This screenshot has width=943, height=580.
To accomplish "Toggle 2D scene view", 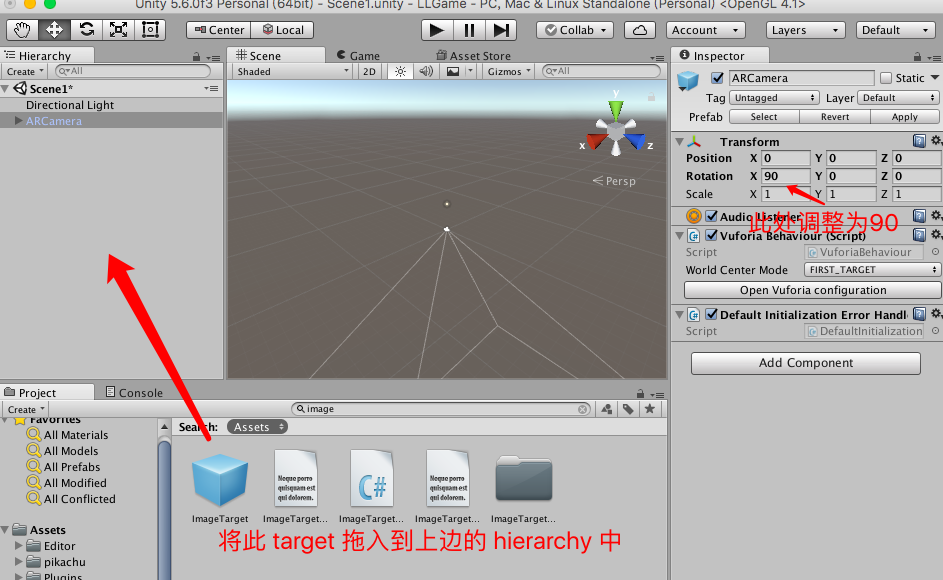I will coord(369,72).
